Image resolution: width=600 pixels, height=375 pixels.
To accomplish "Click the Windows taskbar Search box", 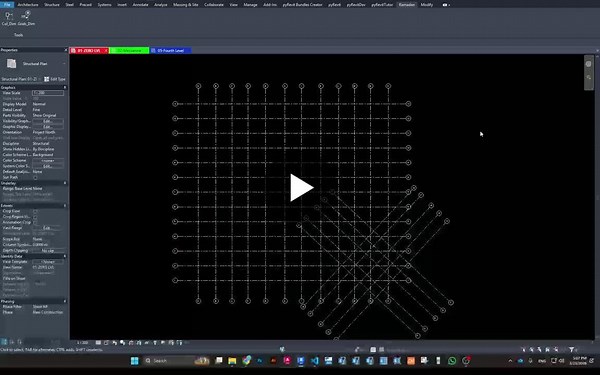I will pyautogui.click(x=176, y=361).
